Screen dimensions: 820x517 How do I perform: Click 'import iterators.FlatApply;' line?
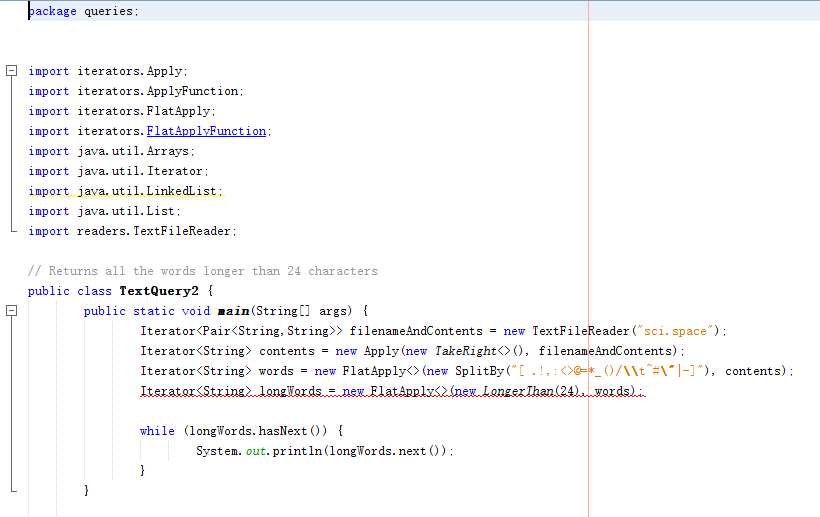pos(122,111)
